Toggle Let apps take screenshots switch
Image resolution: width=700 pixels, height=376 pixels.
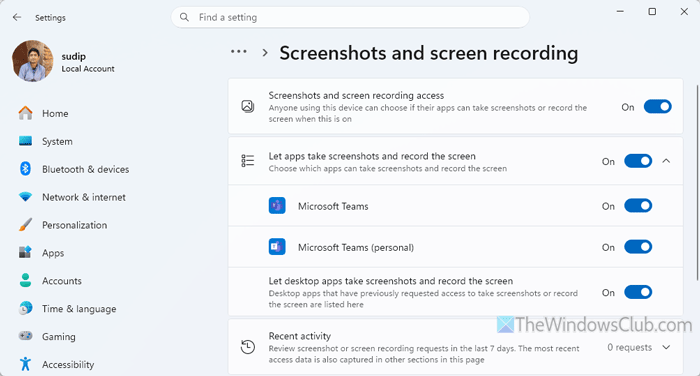pyautogui.click(x=638, y=161)
